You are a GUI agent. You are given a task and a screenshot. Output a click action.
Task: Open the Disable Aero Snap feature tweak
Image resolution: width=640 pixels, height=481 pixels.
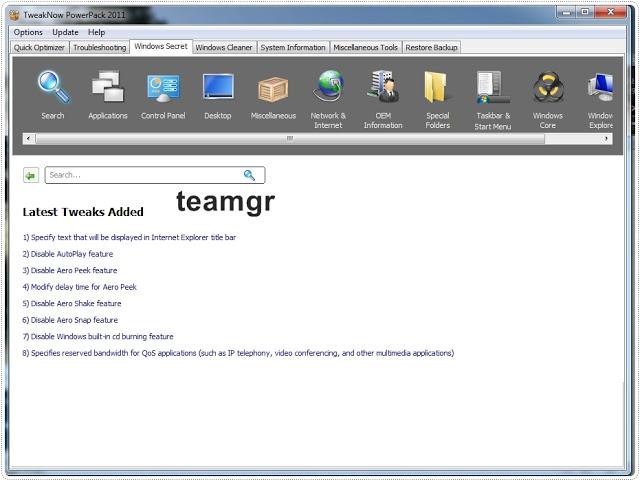point(70,320)
